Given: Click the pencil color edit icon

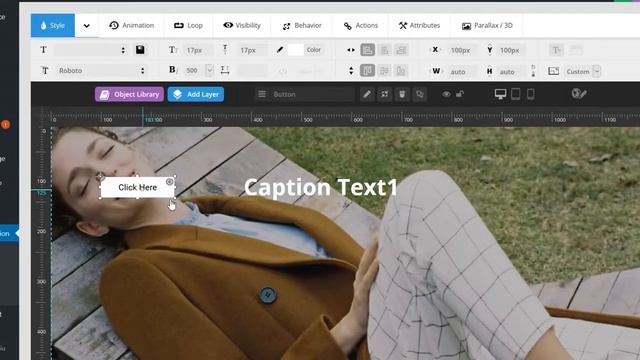Looking at the screenshot, I should pyautogui.click(x=280, y=50).
